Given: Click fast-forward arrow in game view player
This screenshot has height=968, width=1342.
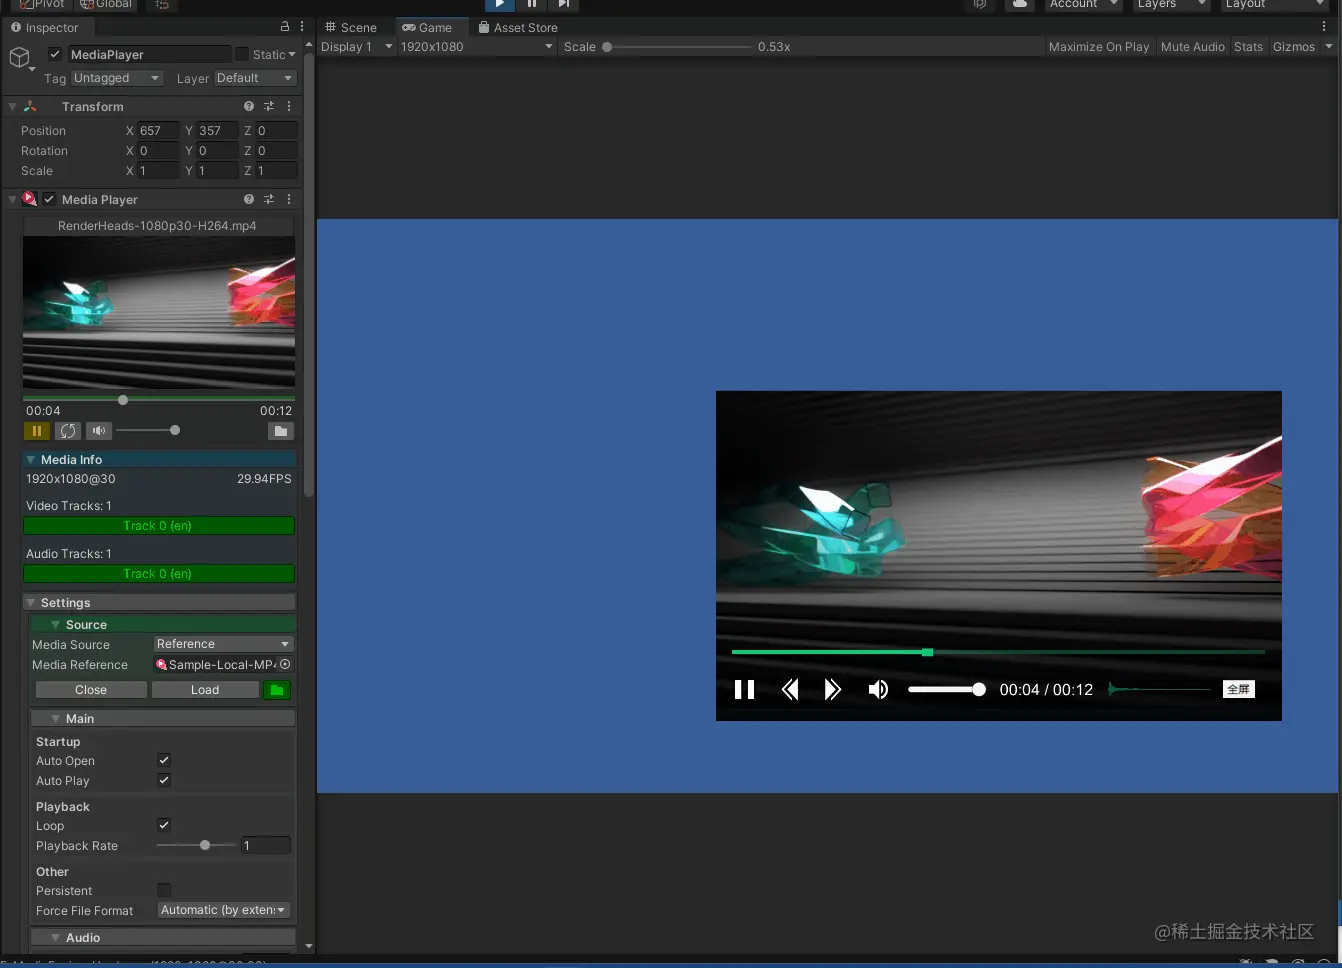Looking at the screenshot, I should (x=832, y=689).
